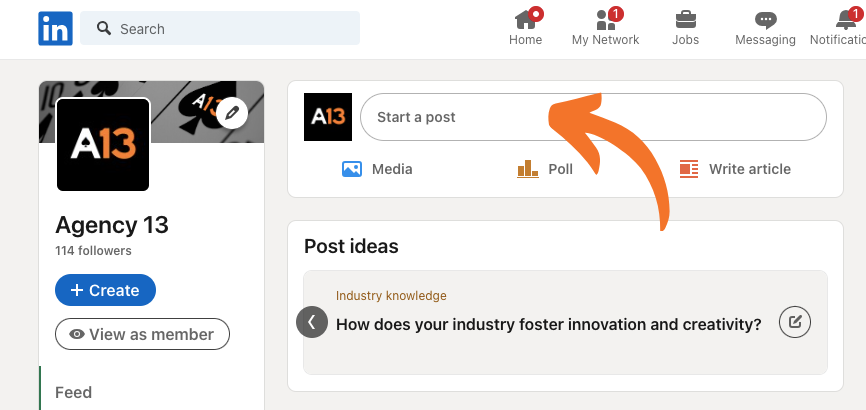Click the LinkedIn logo icon
This screenshot has height=410, width=866.
point(55,29)
